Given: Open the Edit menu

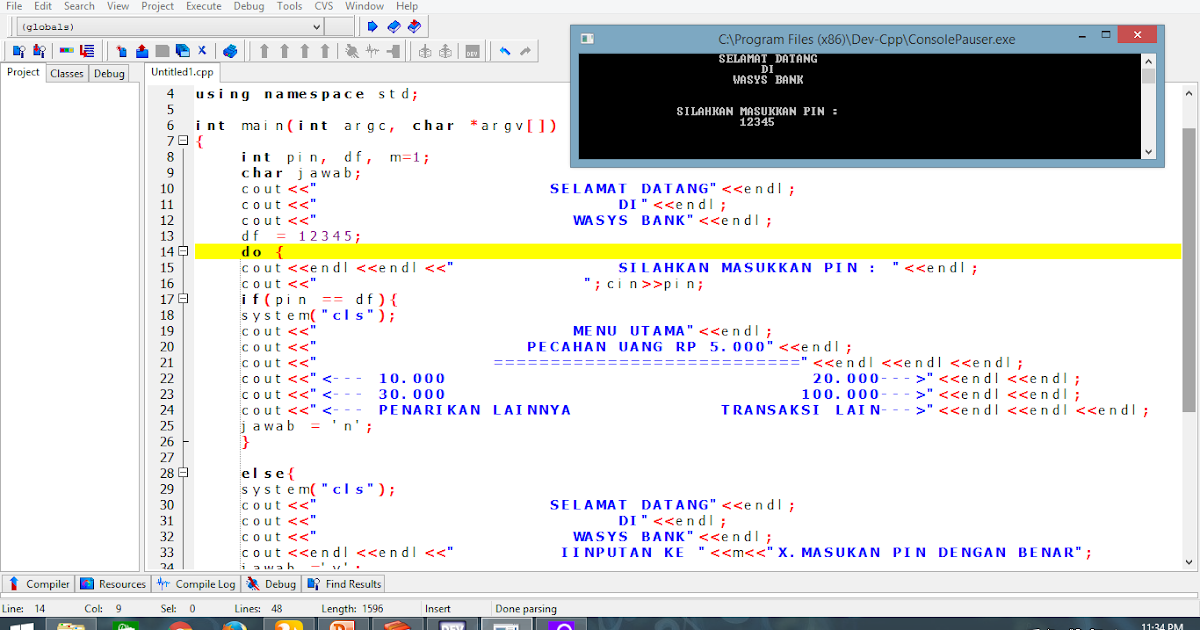Looking at the screenshot, I should tap(43, 6).
